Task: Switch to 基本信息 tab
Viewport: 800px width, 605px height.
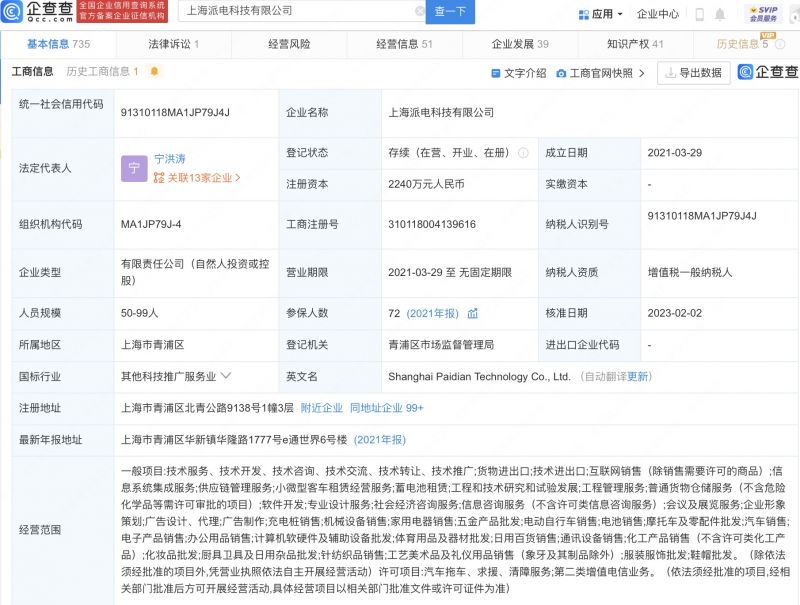Action: click(58, 44)
